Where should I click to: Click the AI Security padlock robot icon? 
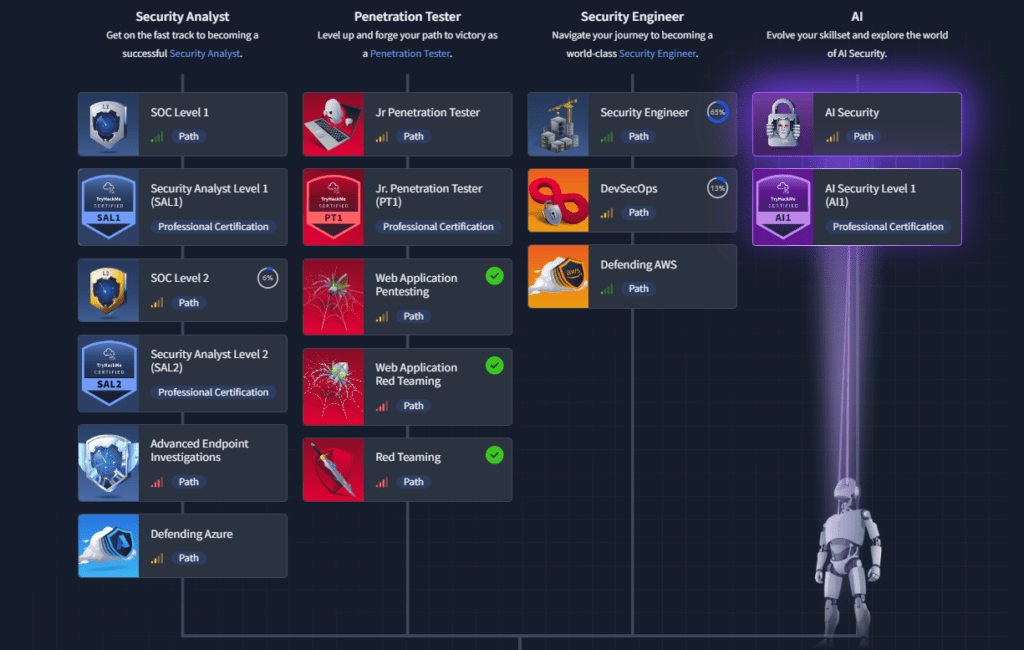[783, 124]
